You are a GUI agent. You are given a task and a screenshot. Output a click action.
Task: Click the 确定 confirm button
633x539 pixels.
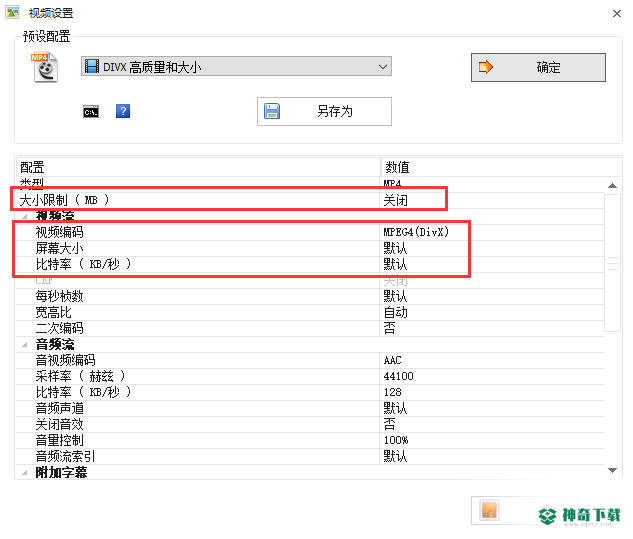[538, 67]
